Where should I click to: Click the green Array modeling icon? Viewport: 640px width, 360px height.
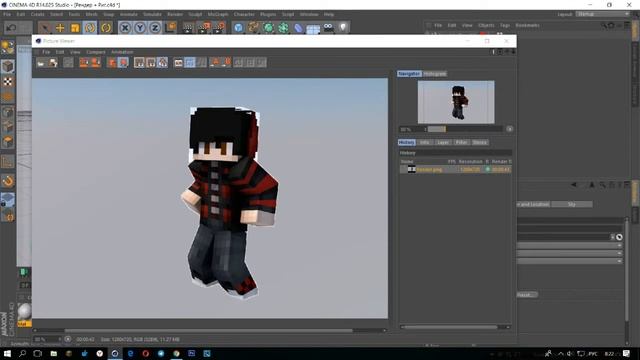coord(283,28)
